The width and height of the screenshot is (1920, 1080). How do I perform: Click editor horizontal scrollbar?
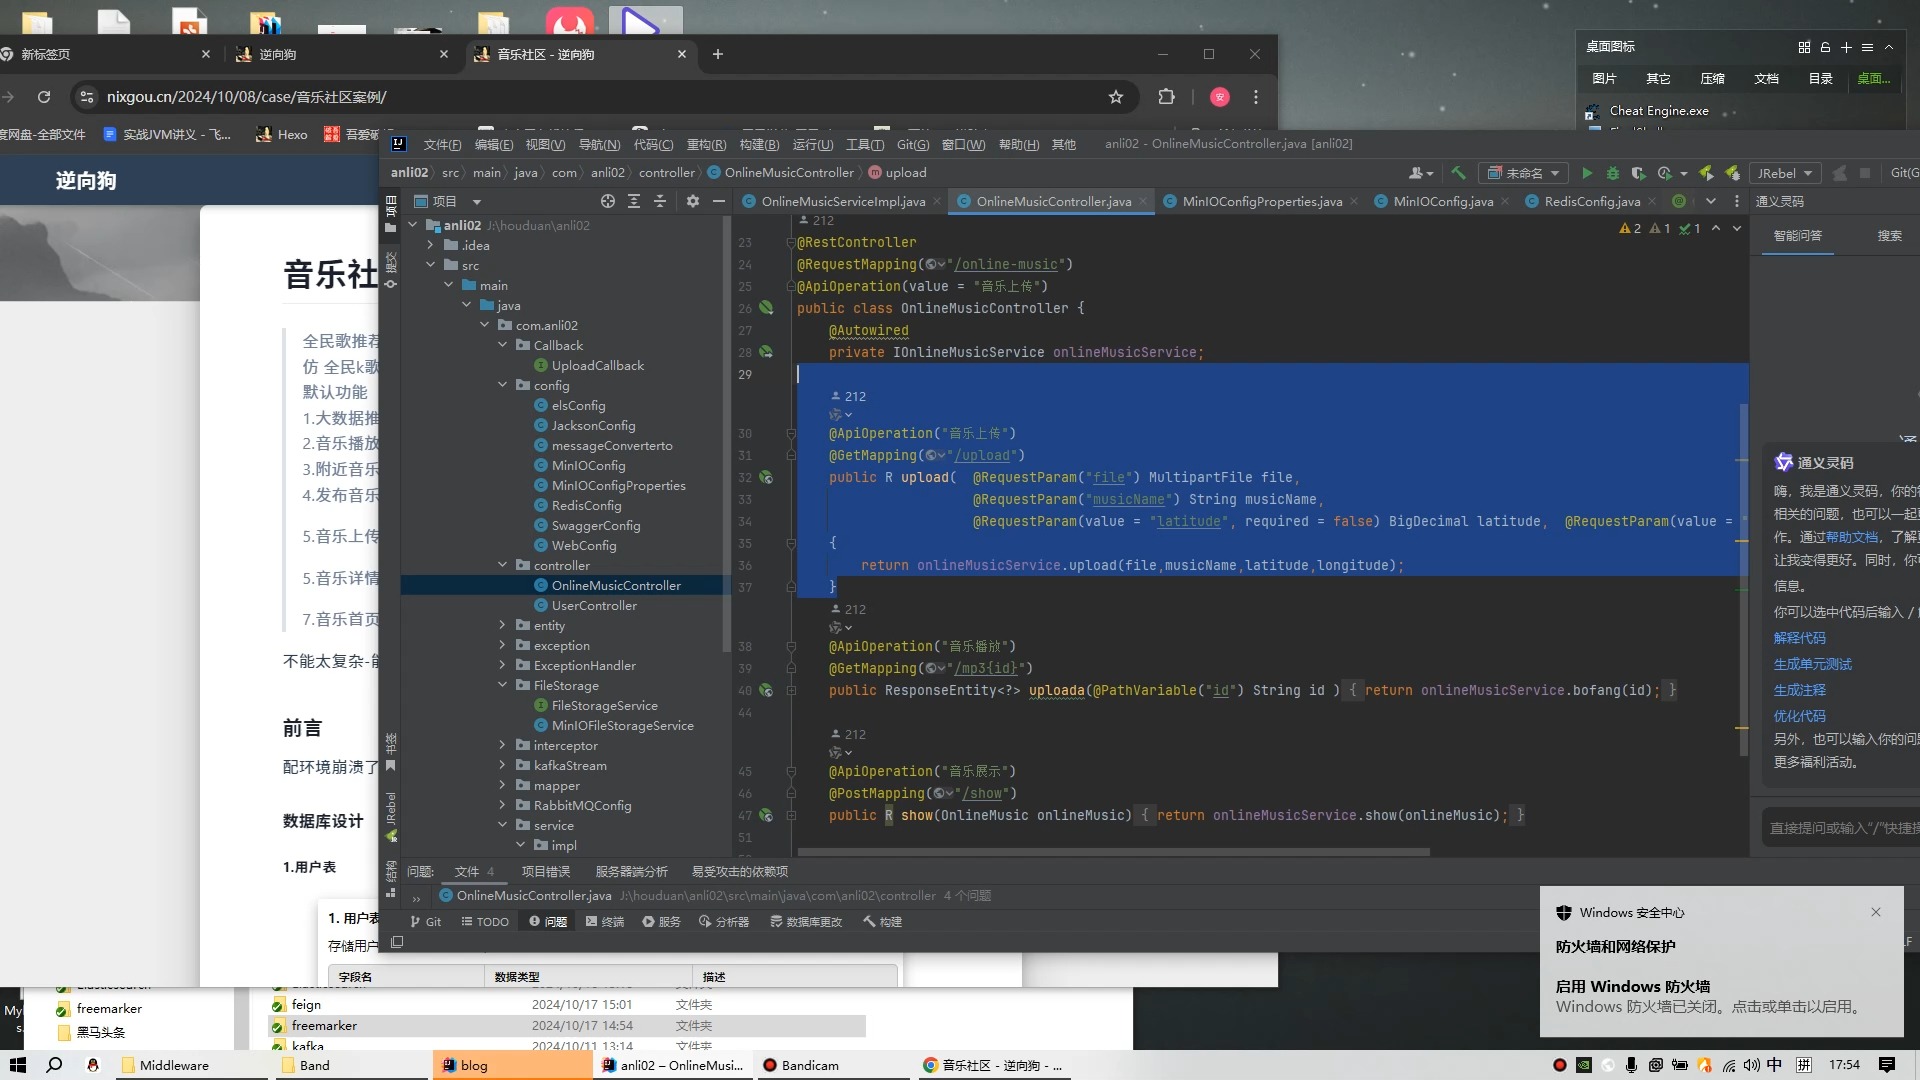[1113, 853]
